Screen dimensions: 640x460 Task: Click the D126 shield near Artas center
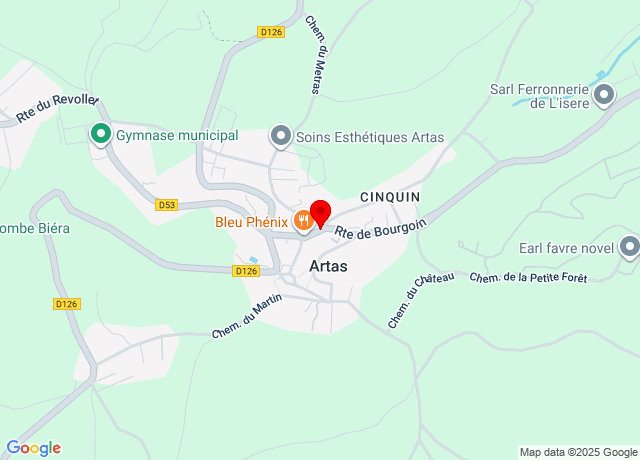pyautogui.click(x=246, y=271)
